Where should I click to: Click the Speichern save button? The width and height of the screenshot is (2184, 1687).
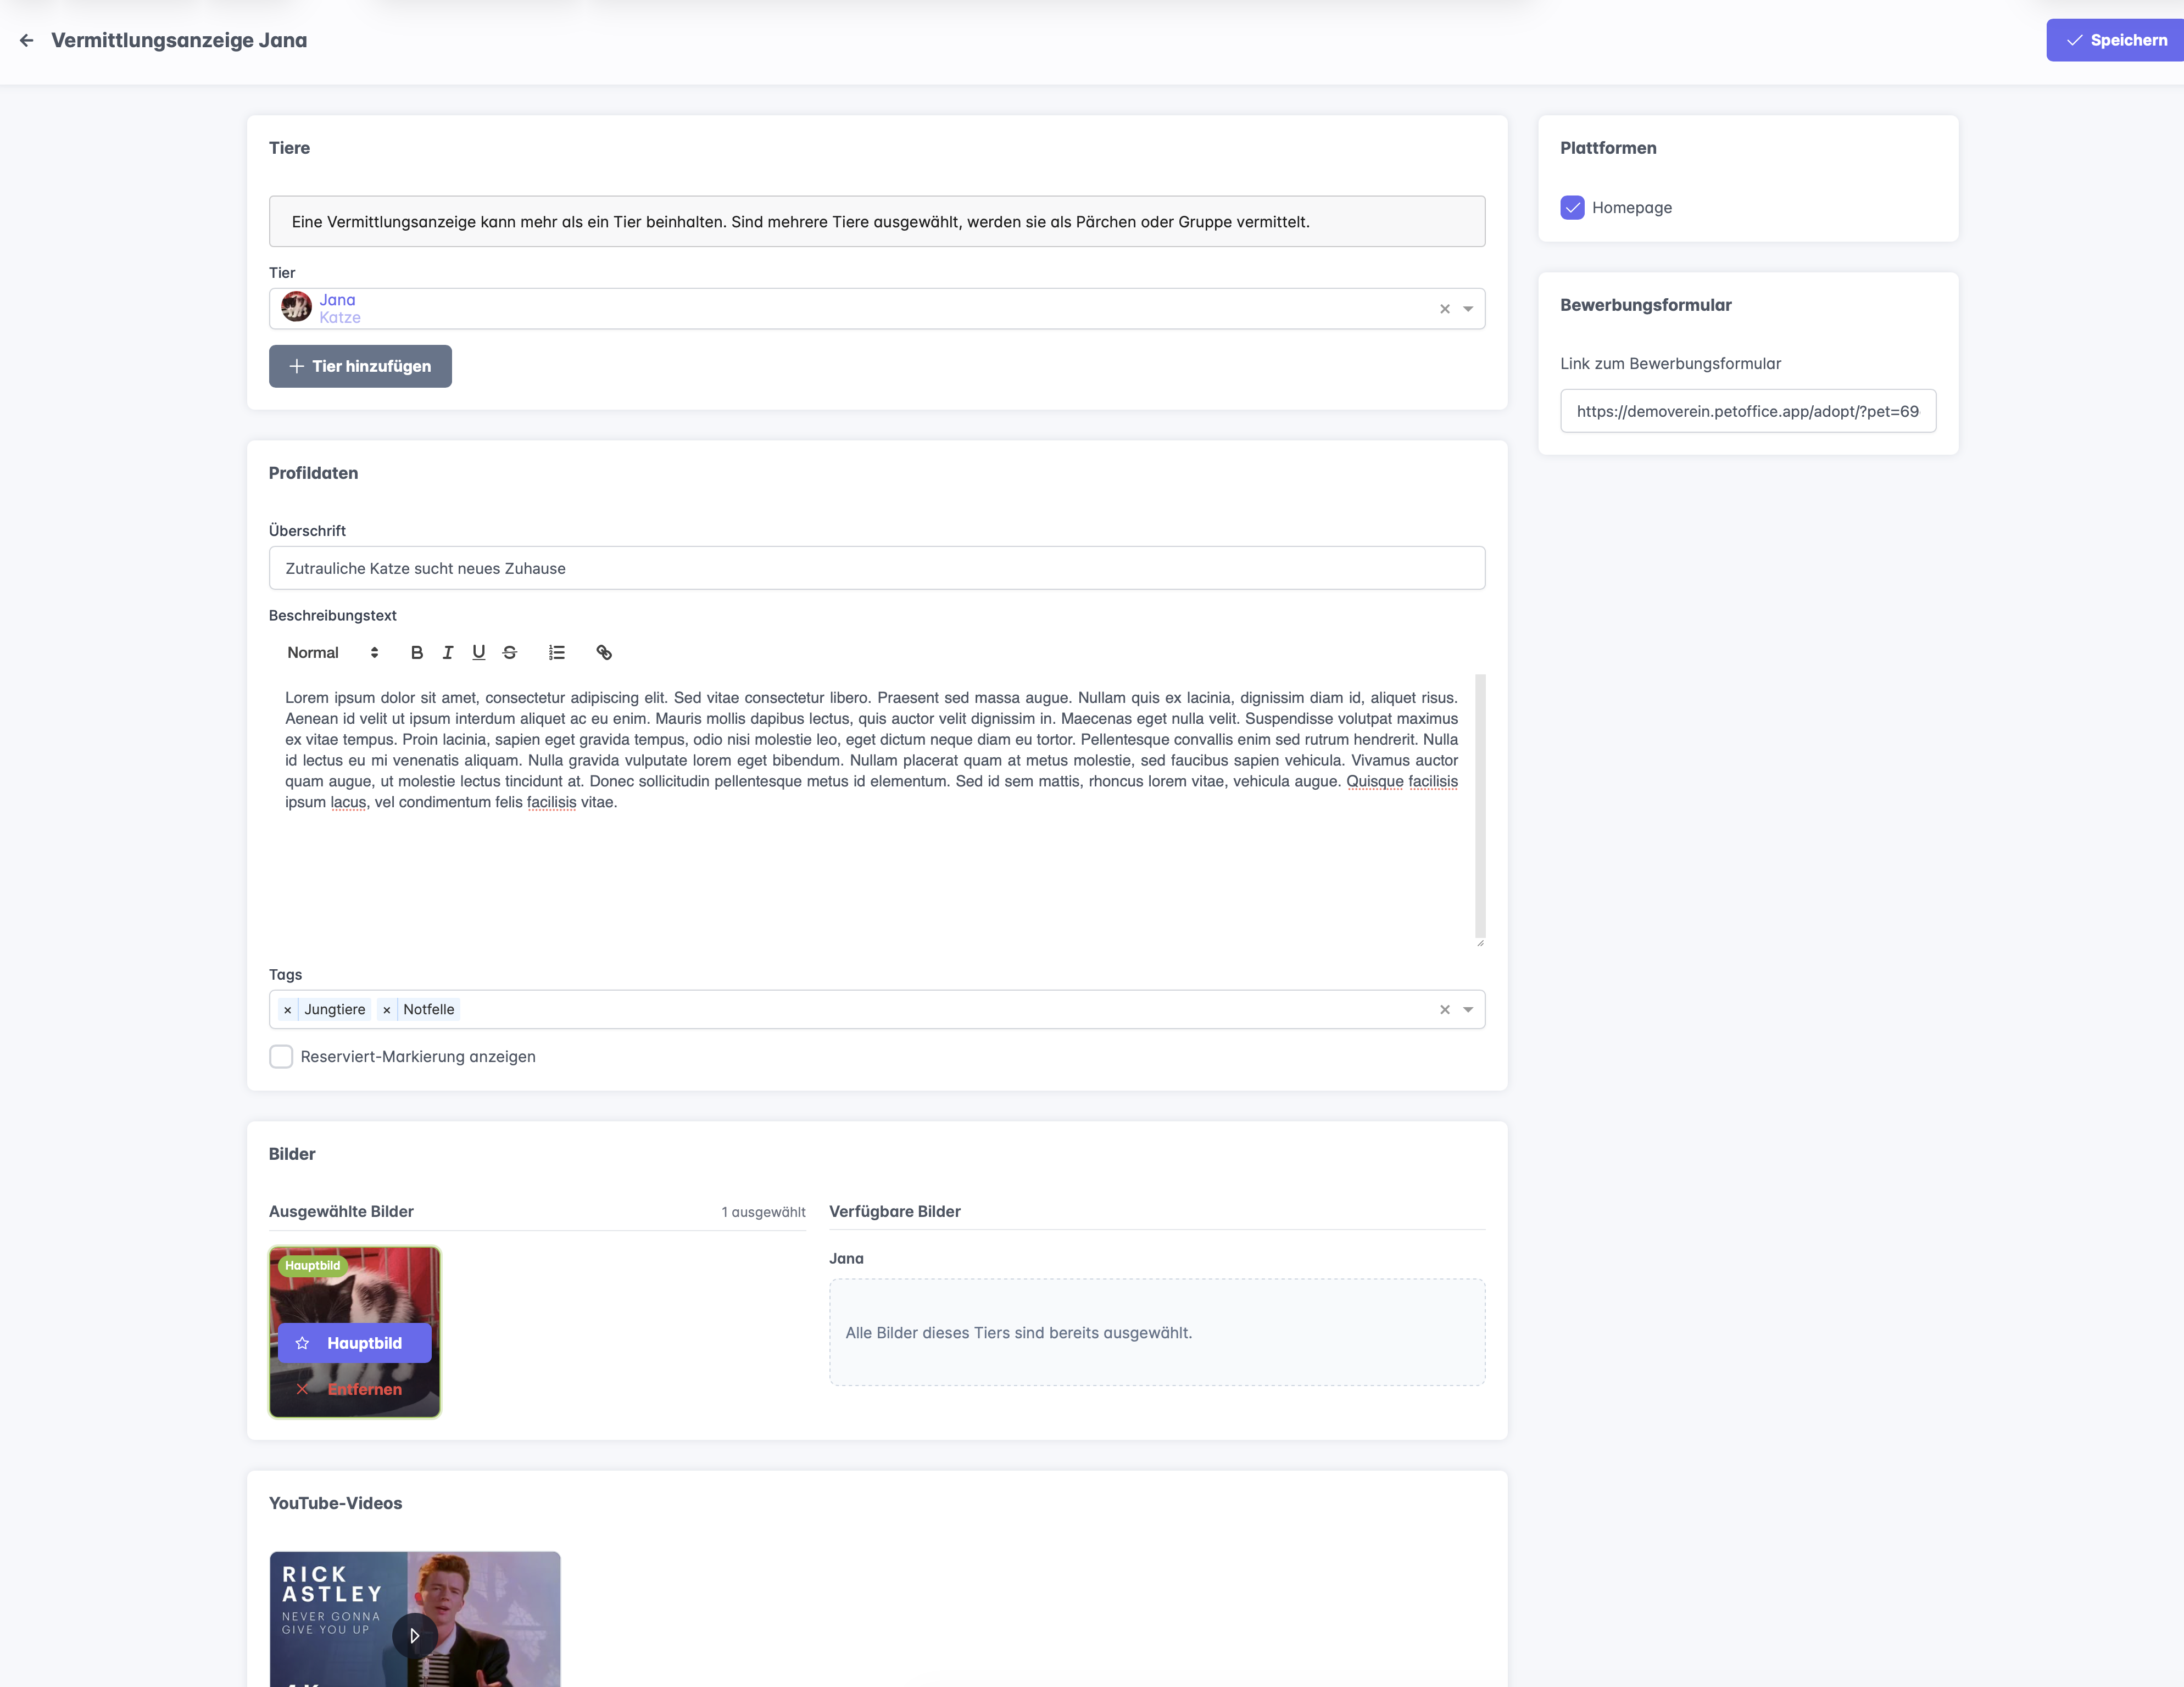coord(2115,40)
